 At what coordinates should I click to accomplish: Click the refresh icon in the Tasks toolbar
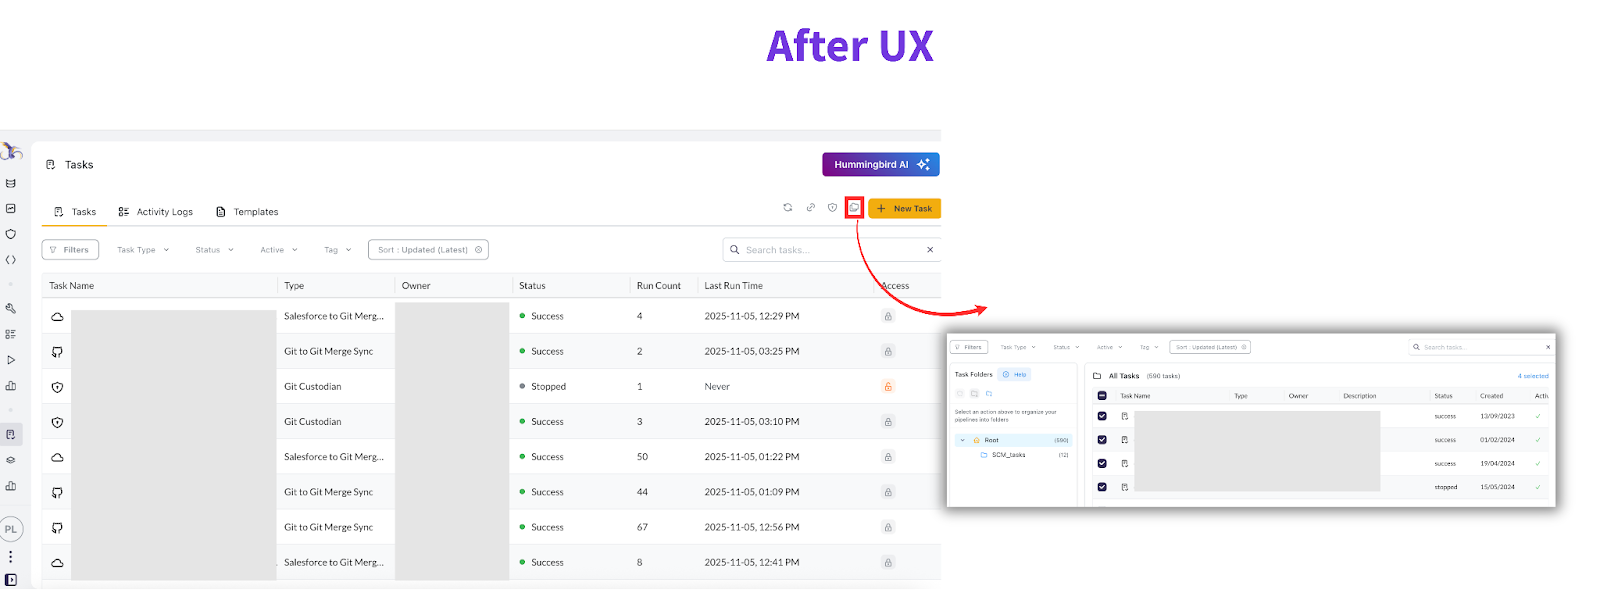click(x=787, y=208)
